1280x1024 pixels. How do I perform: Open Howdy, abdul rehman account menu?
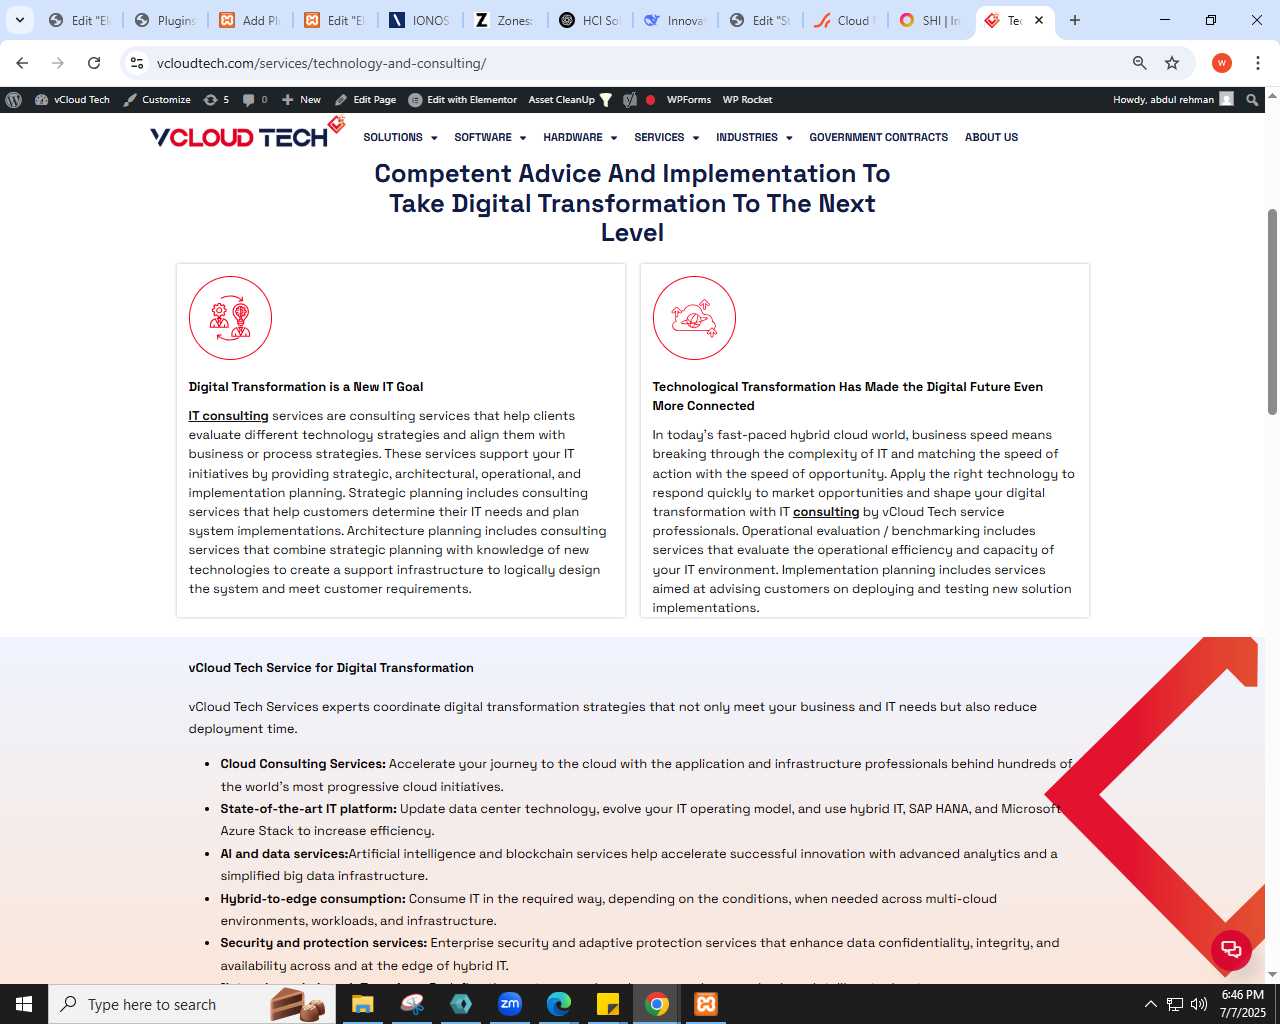[x=1173, y=100]
